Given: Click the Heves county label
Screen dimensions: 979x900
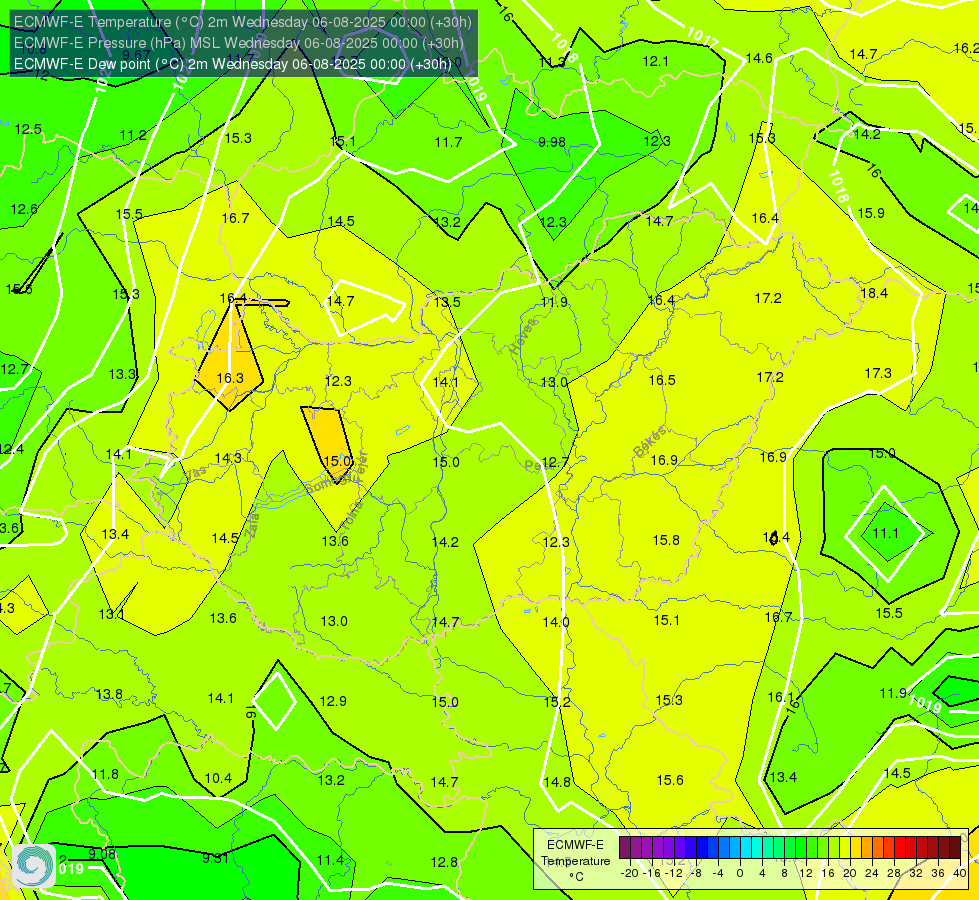Looking at the screenshot, I should [x=524, y=337].
